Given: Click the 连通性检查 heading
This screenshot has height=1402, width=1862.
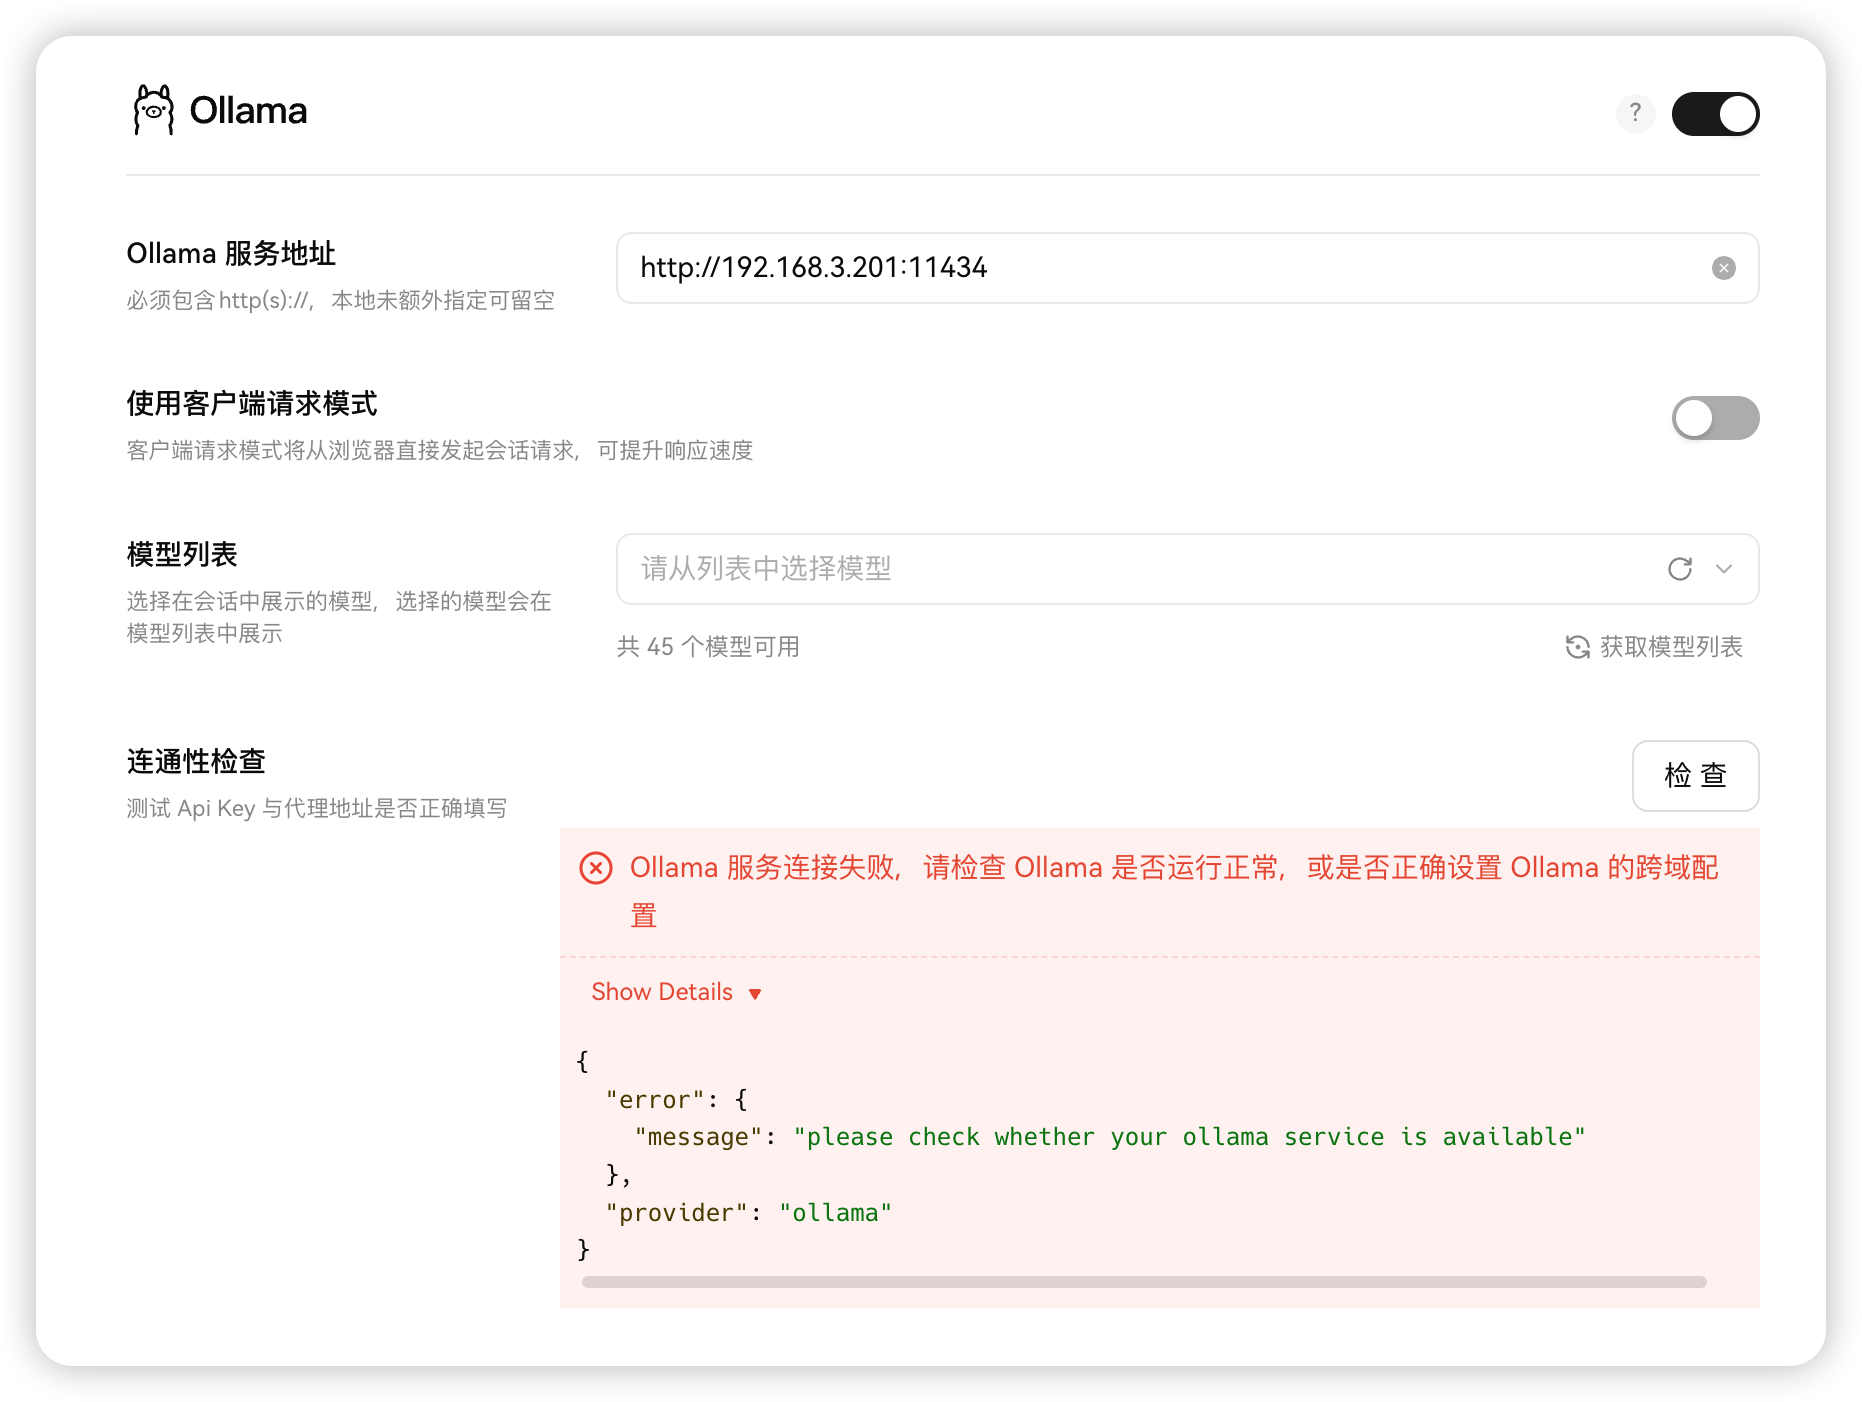Looking at the screenshot, I should (196, 762).
